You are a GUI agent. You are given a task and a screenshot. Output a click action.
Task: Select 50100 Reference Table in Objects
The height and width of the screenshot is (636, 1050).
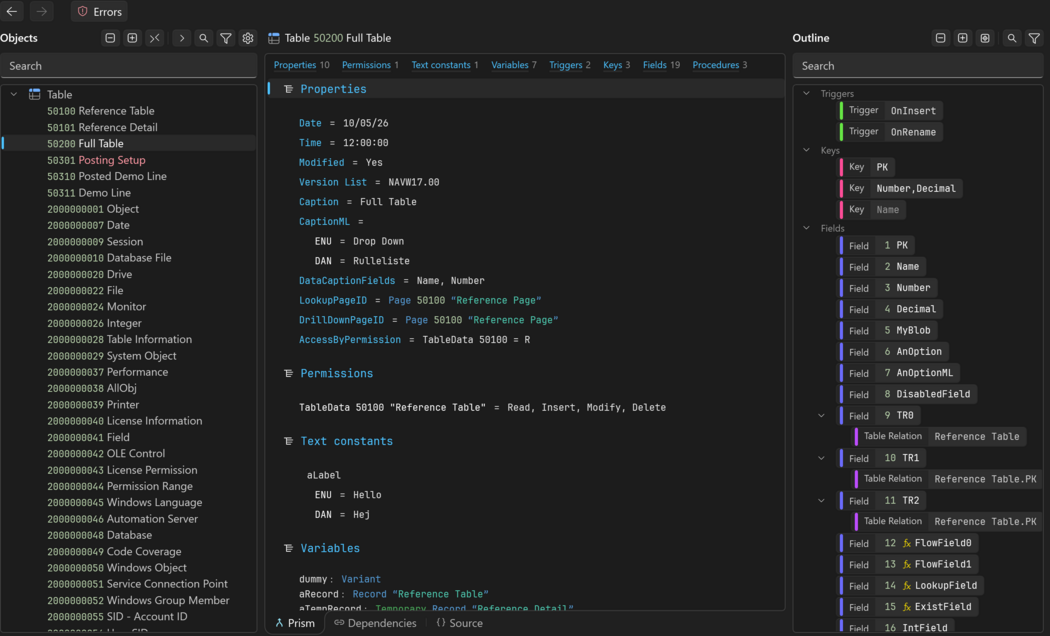click(100, 111)
